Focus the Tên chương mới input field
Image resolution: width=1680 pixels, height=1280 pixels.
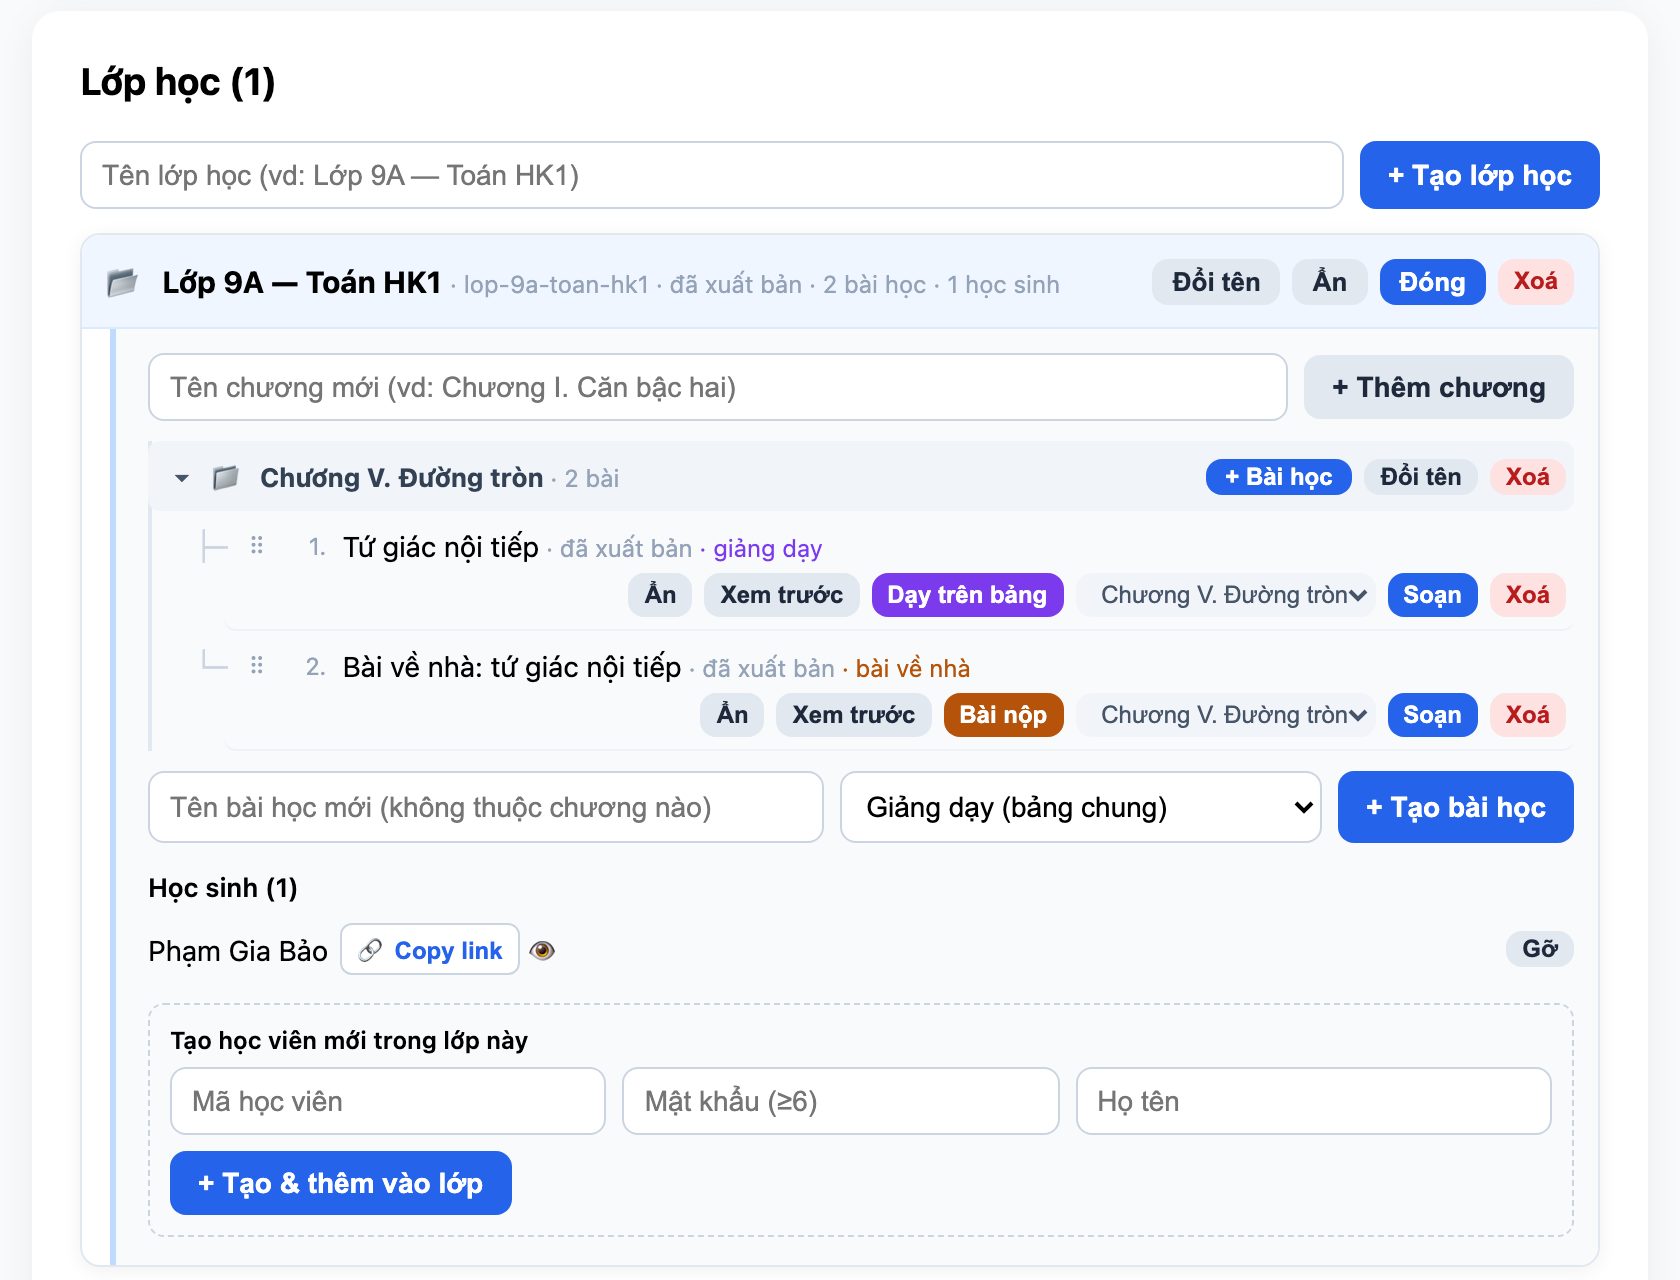click(717, 387)
